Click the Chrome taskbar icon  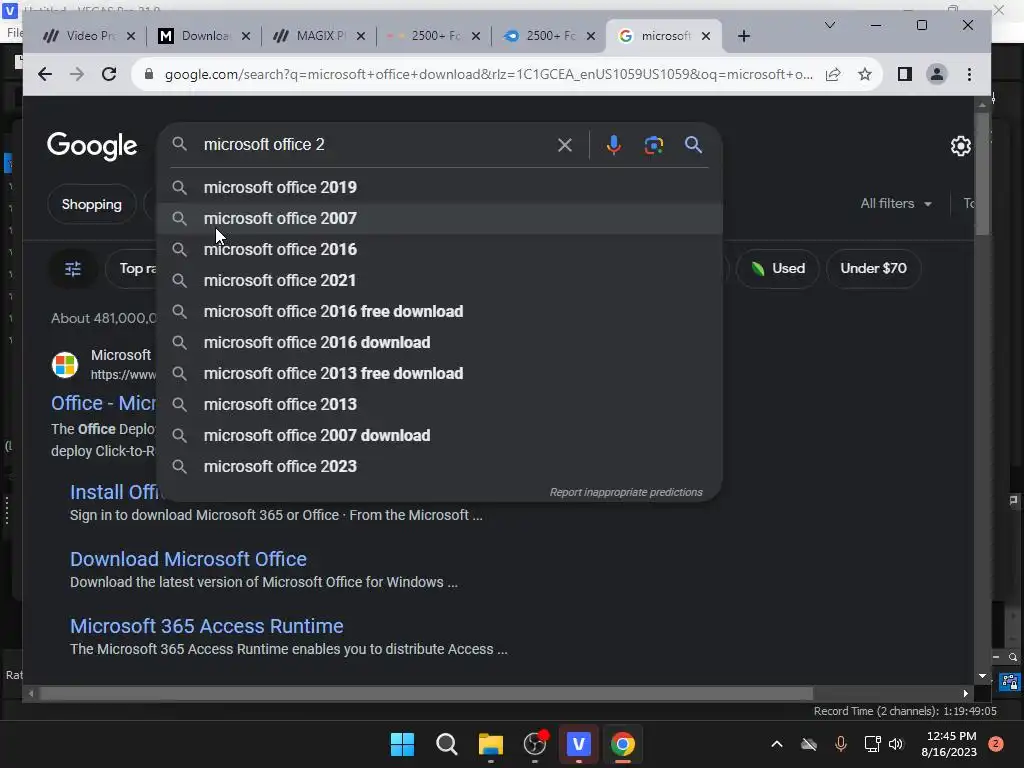622,744
